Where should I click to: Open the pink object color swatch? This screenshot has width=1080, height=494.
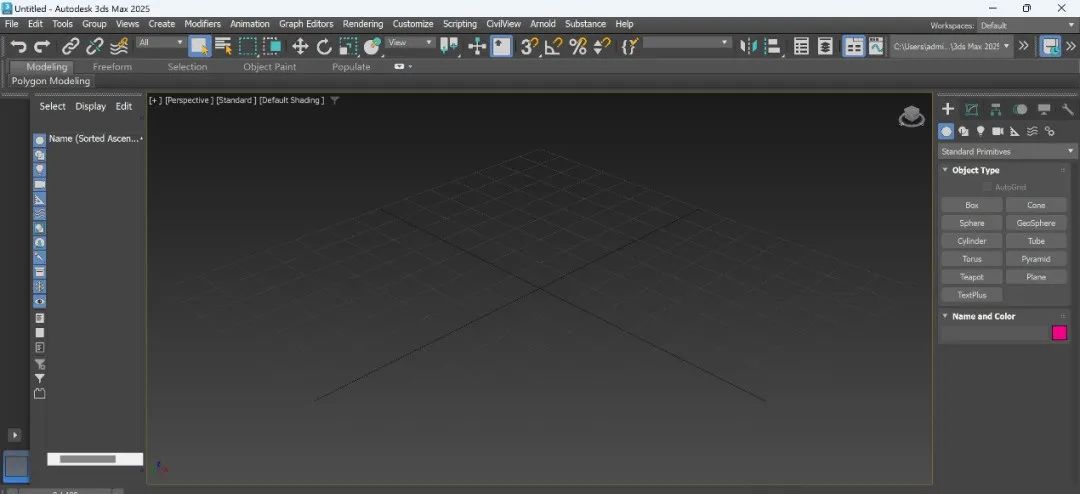(1059, 333)
